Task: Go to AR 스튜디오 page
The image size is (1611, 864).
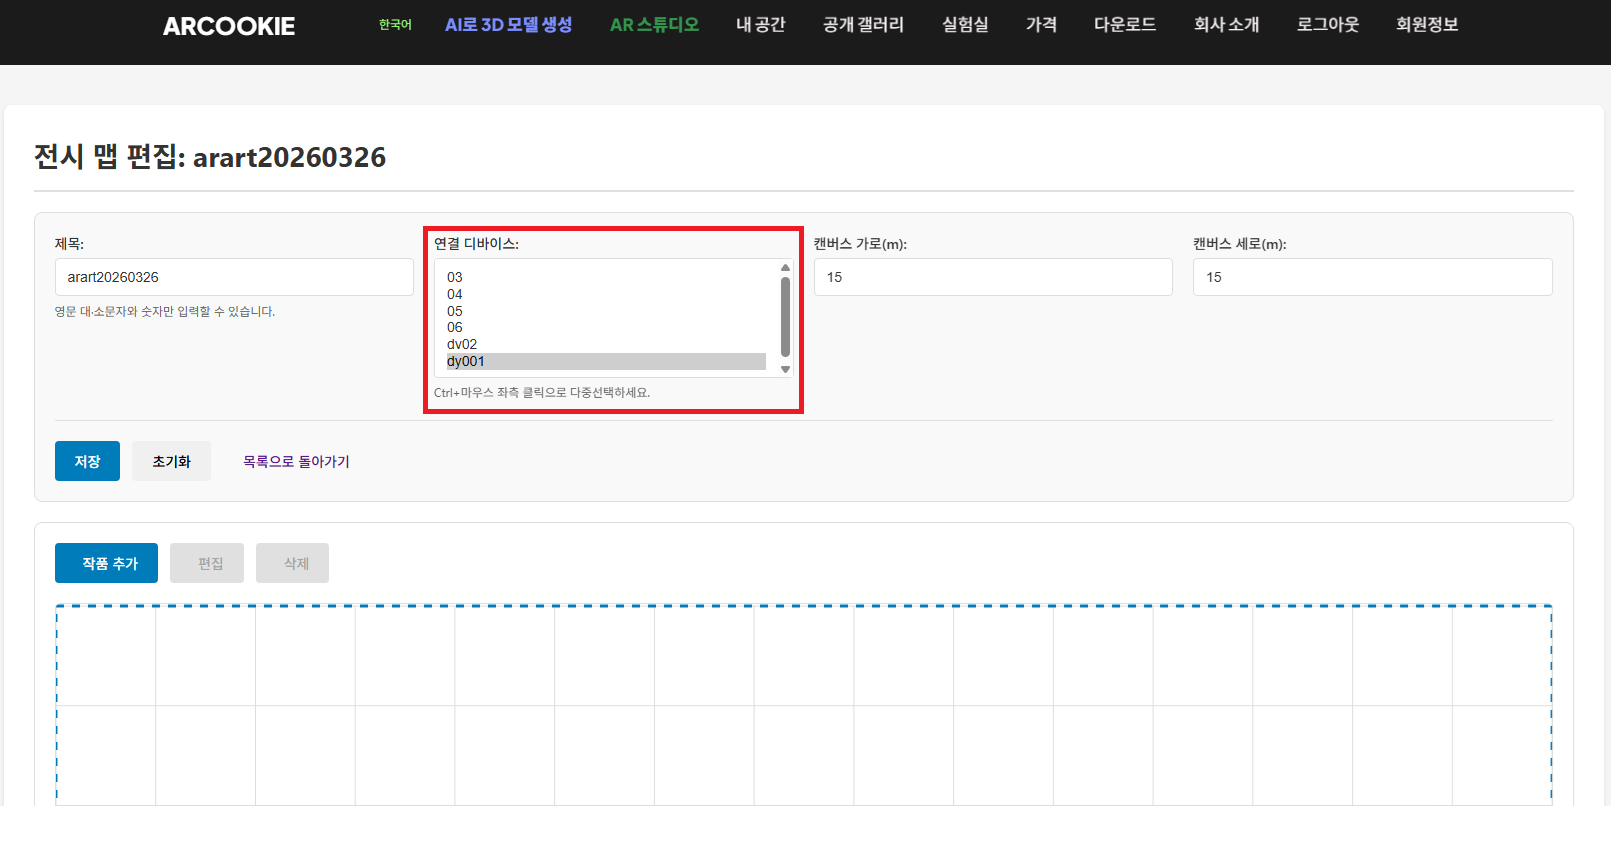Action: 654,25
